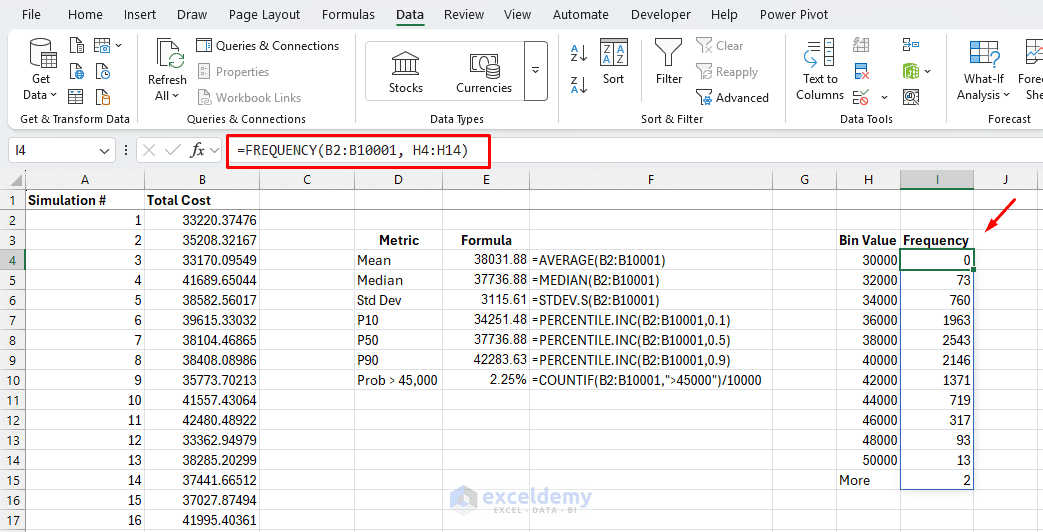
Task: Click the Reapply filter button
Action: tap(727, 71)
